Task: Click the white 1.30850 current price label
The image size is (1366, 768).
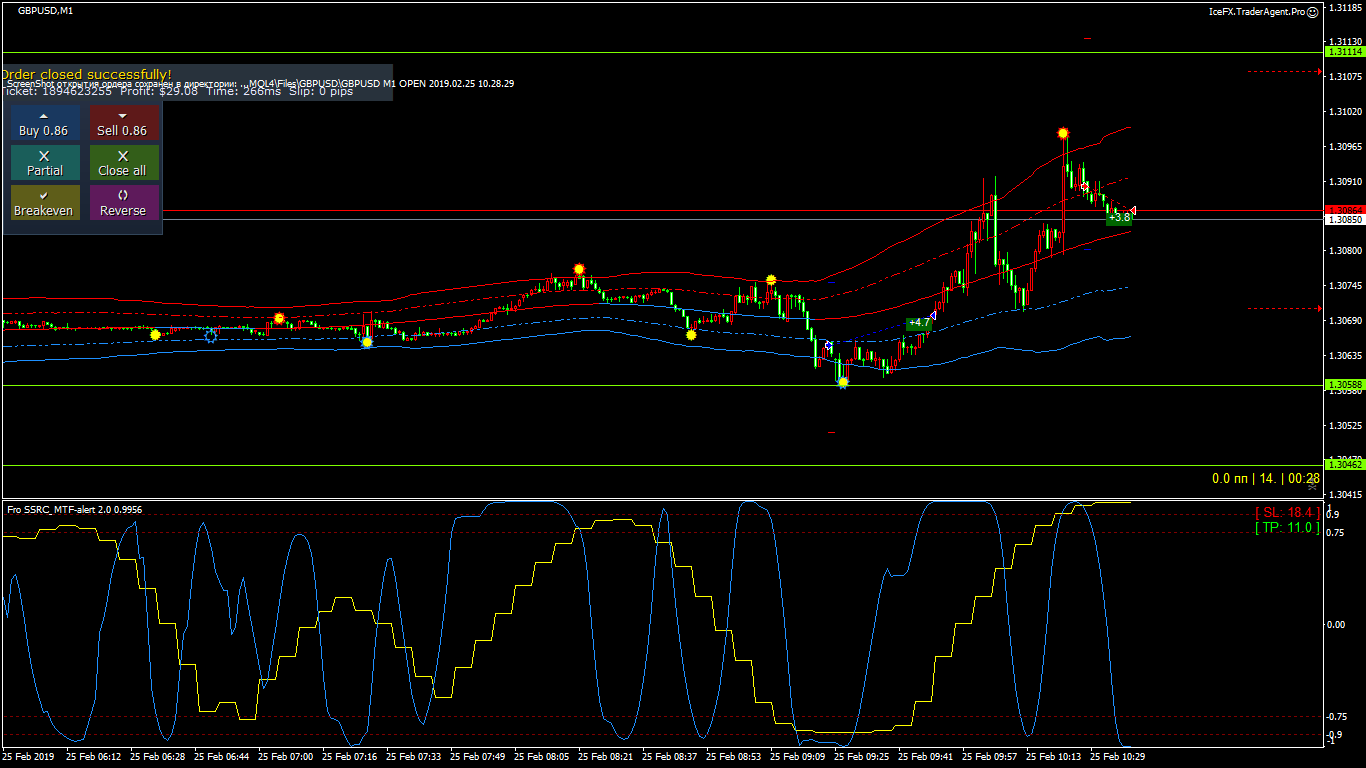Action: [x=1344, y=218]
